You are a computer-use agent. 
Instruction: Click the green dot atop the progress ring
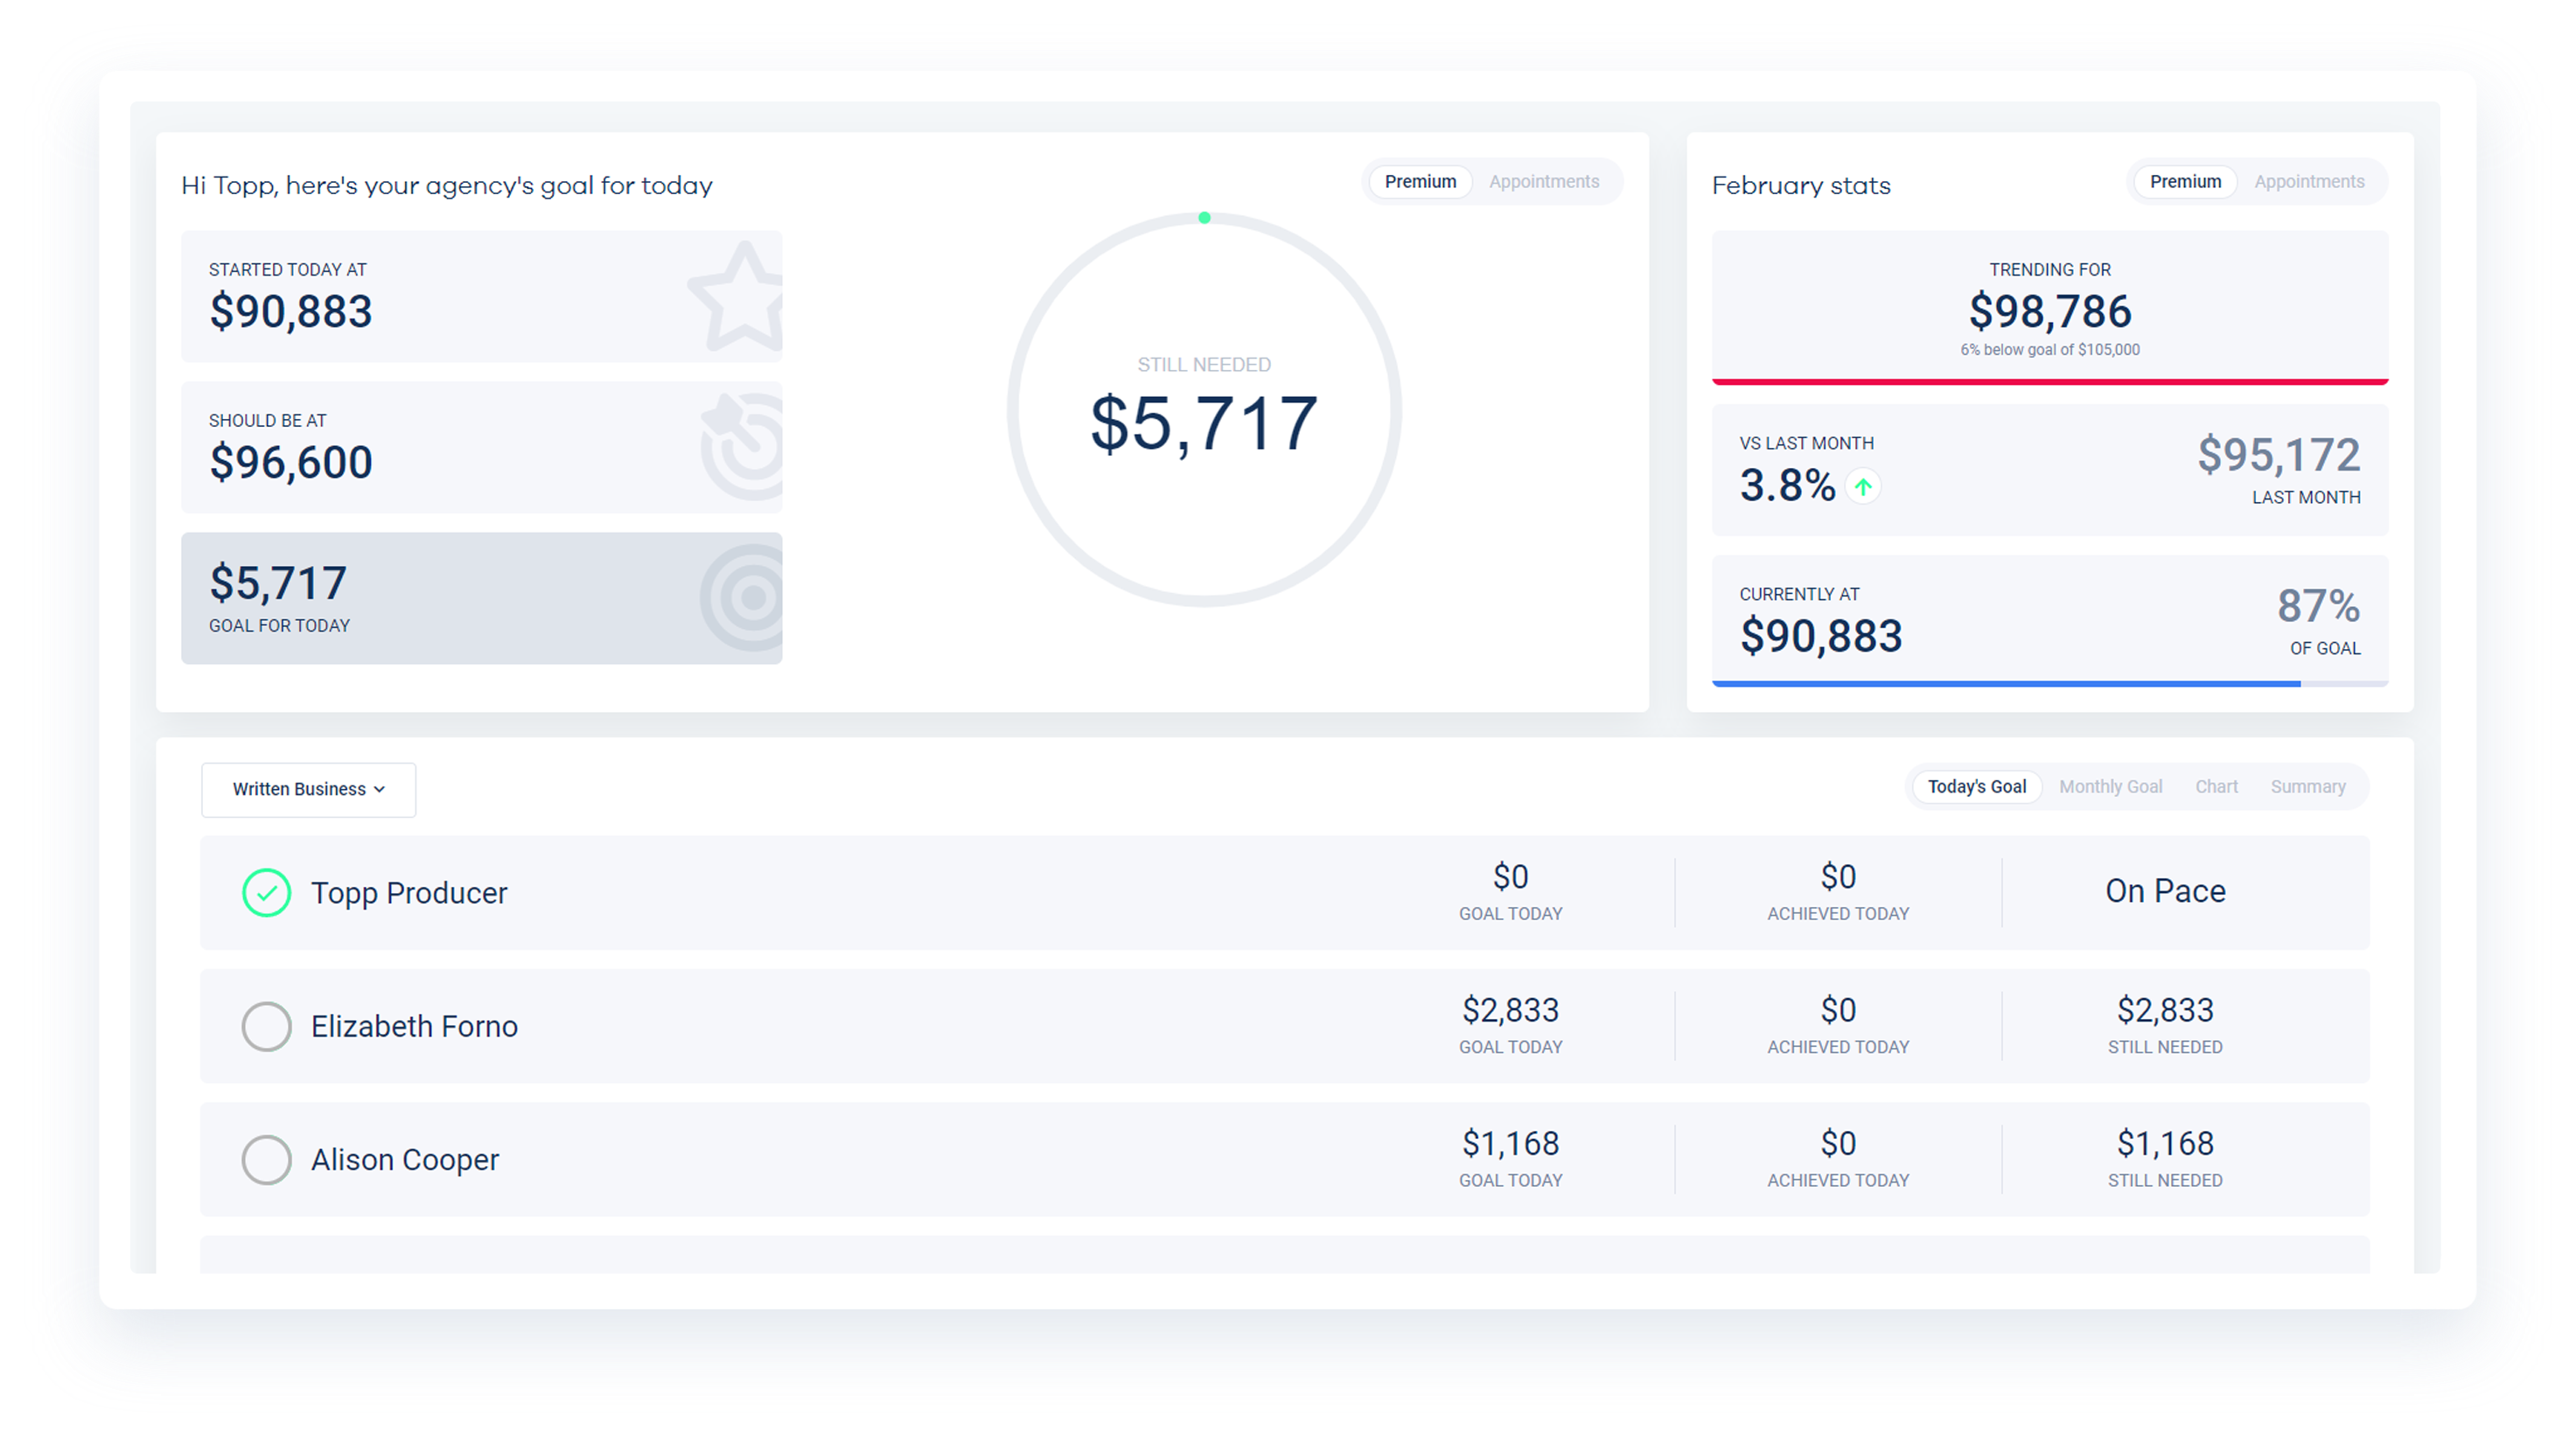point(1204,218)
